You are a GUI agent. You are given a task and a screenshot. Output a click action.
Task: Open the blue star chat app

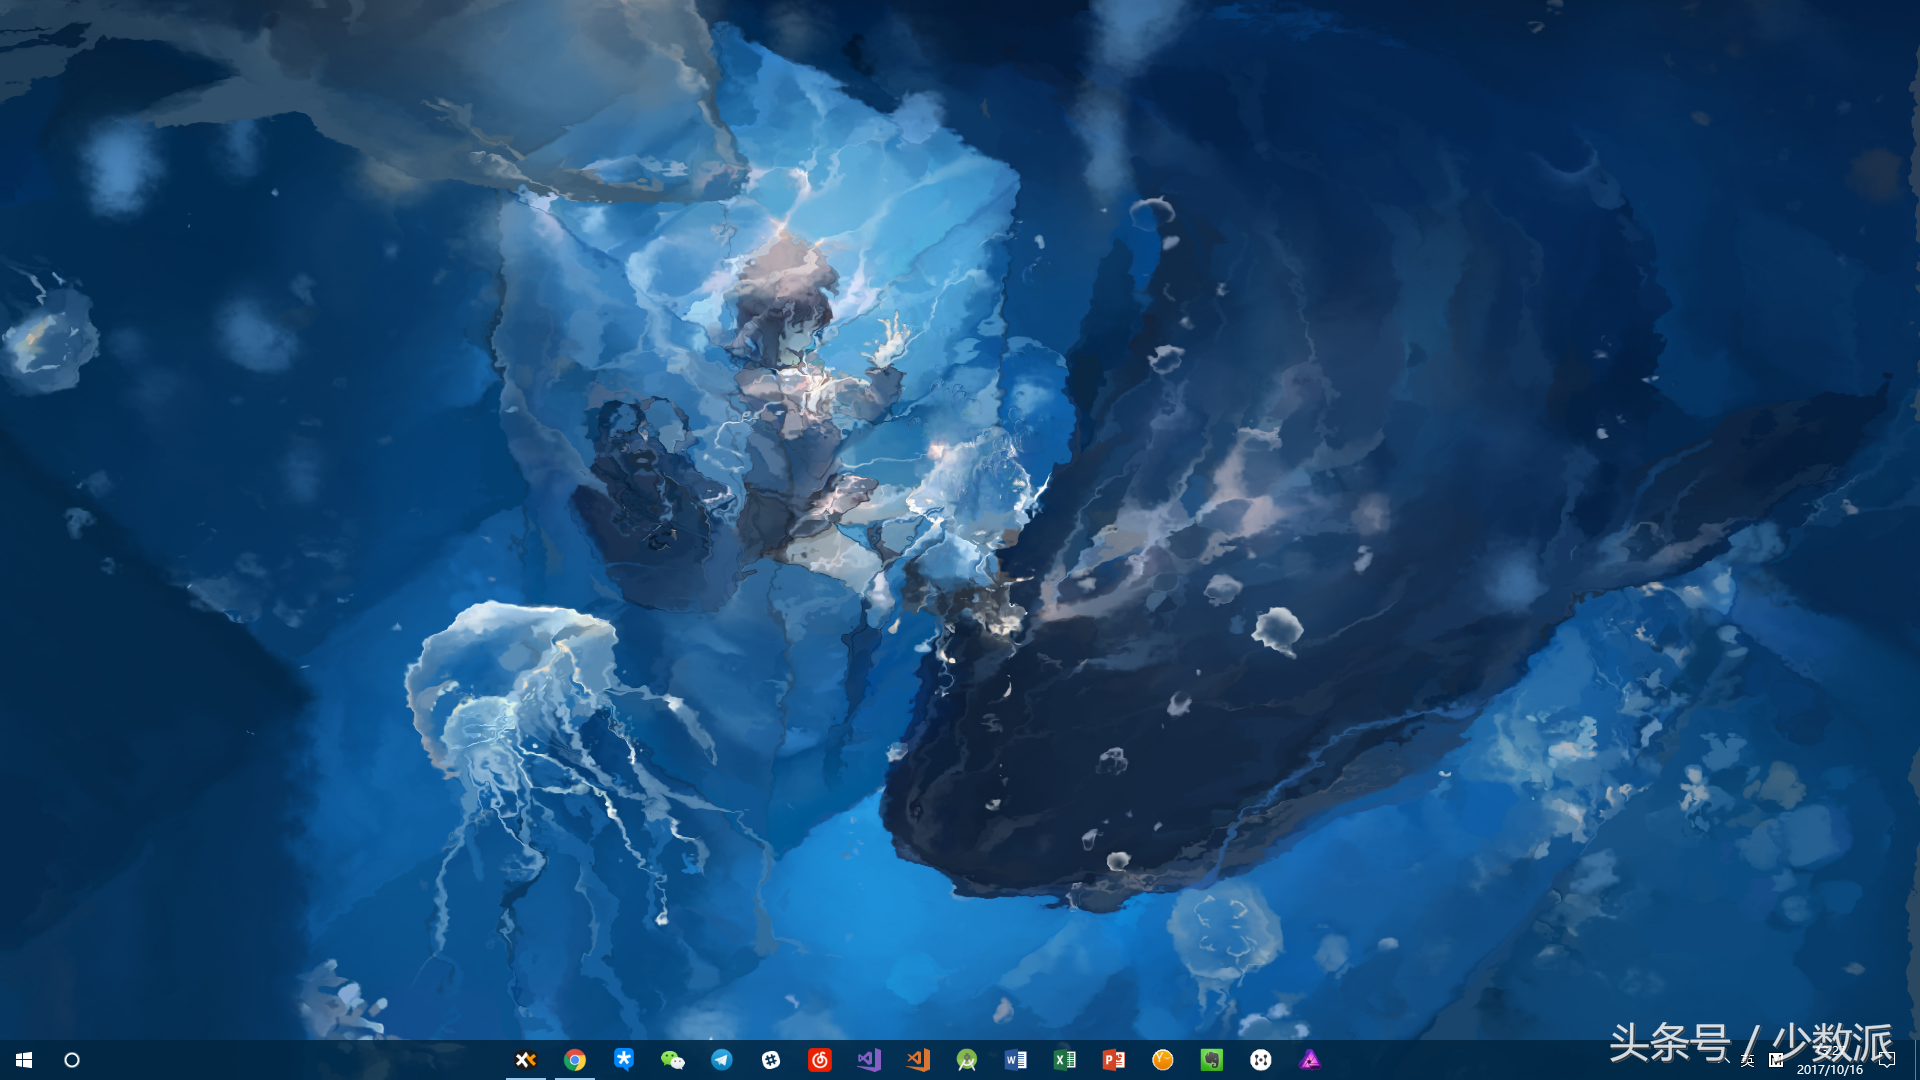[624, 1059]
